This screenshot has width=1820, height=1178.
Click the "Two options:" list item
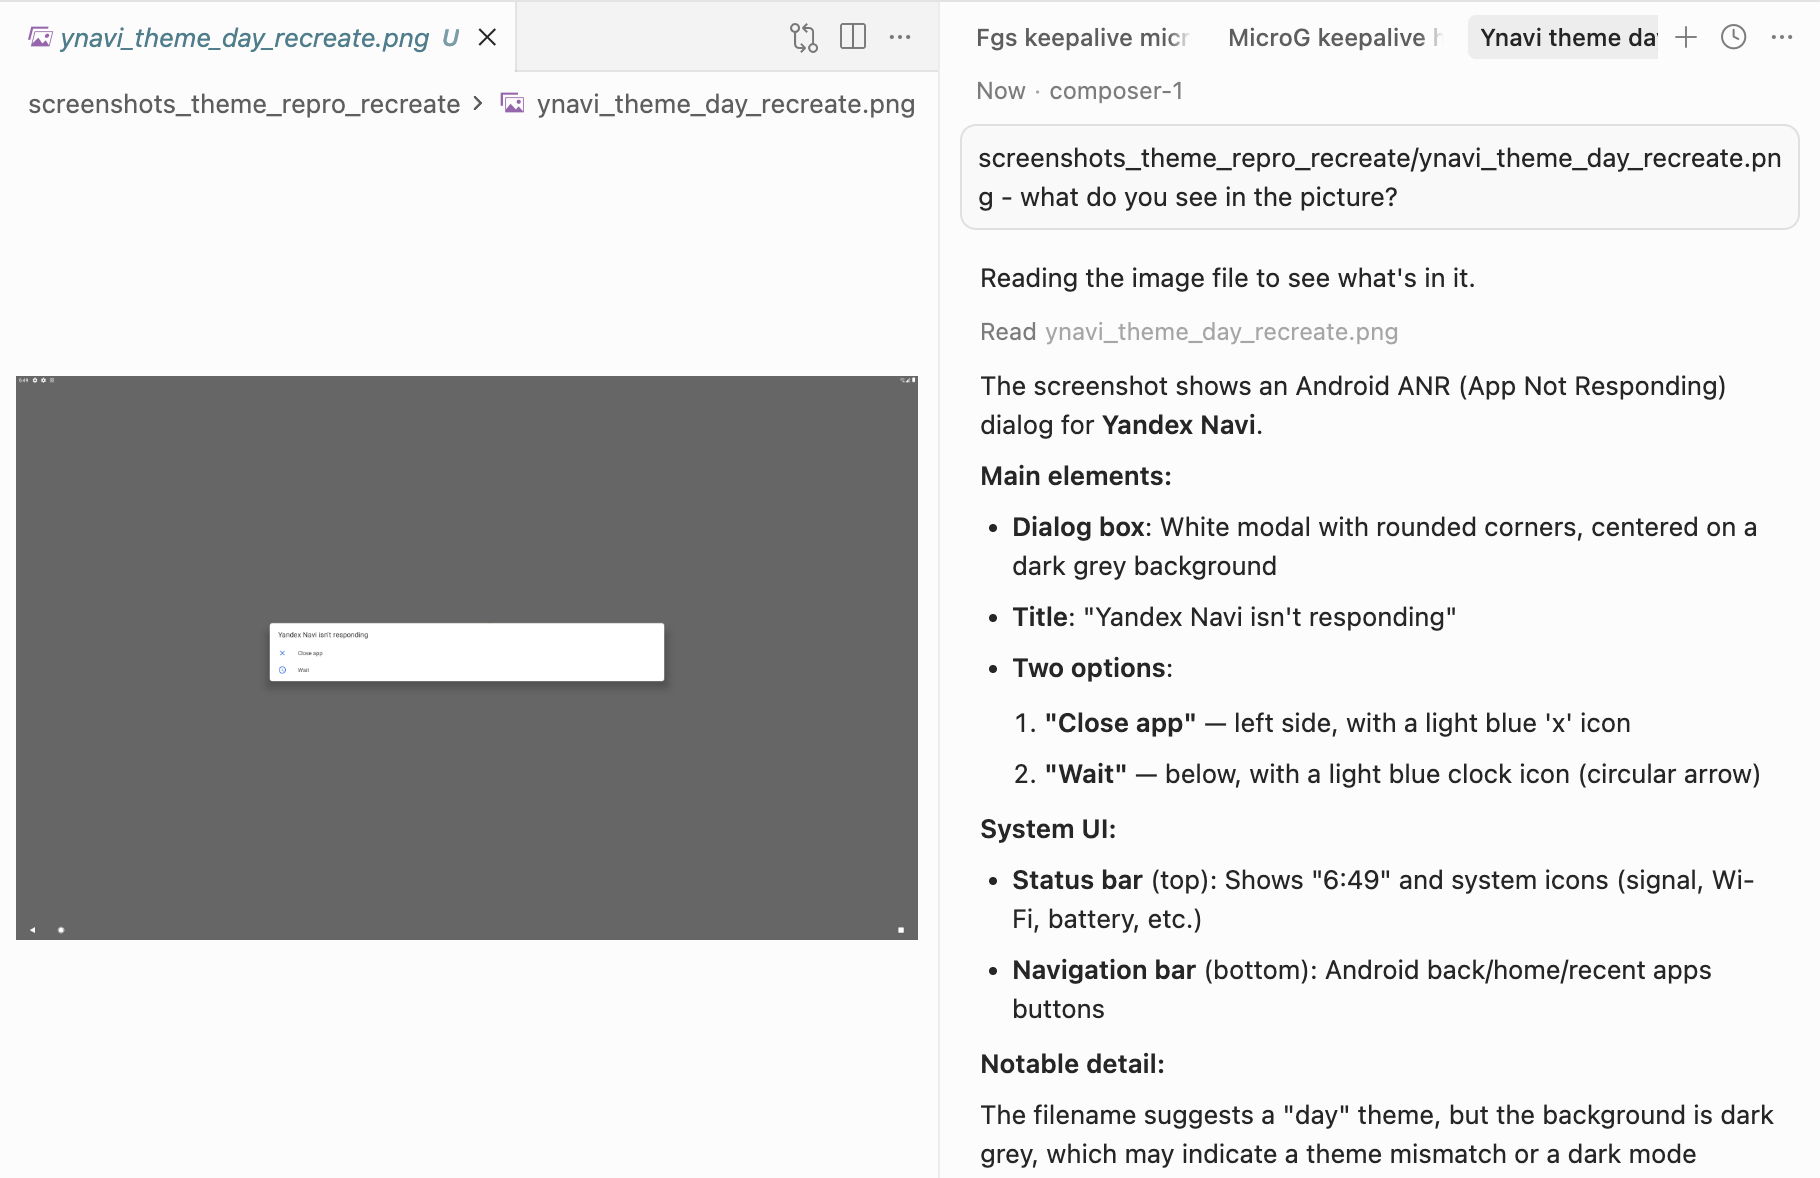coord(1092,668)
